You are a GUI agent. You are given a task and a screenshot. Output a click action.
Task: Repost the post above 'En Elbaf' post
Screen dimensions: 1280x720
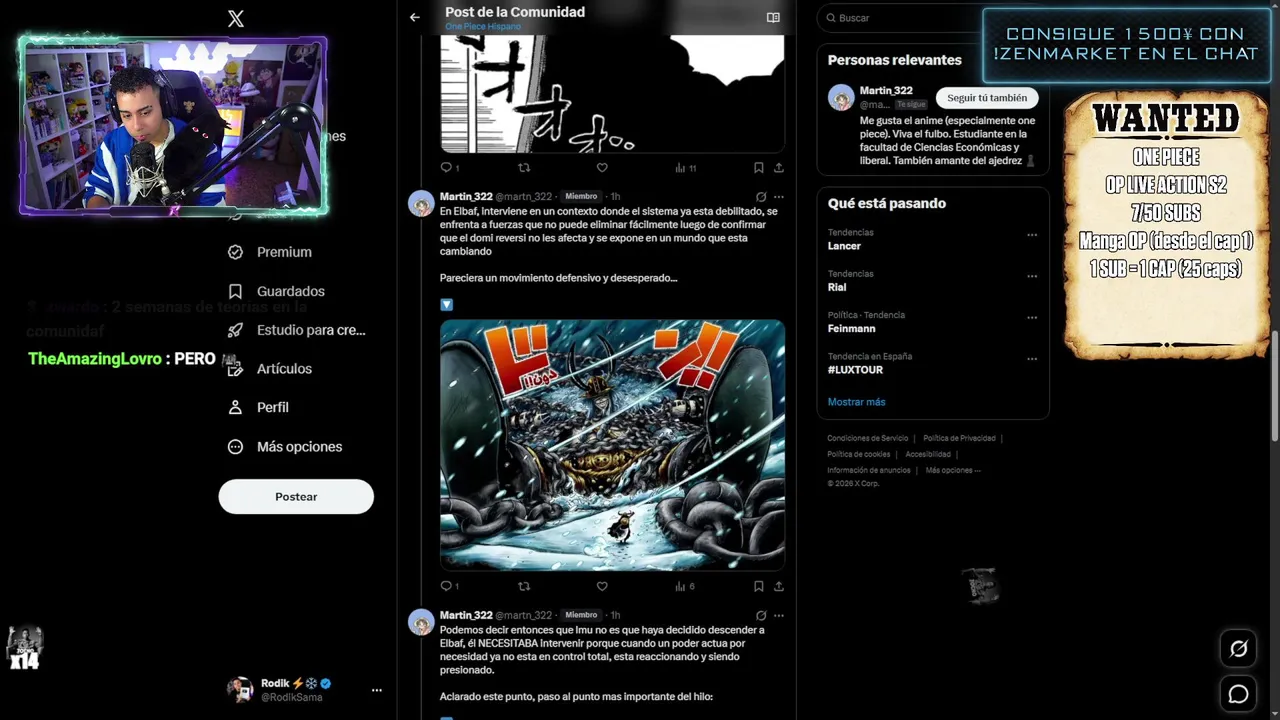[x=524, y=167]
